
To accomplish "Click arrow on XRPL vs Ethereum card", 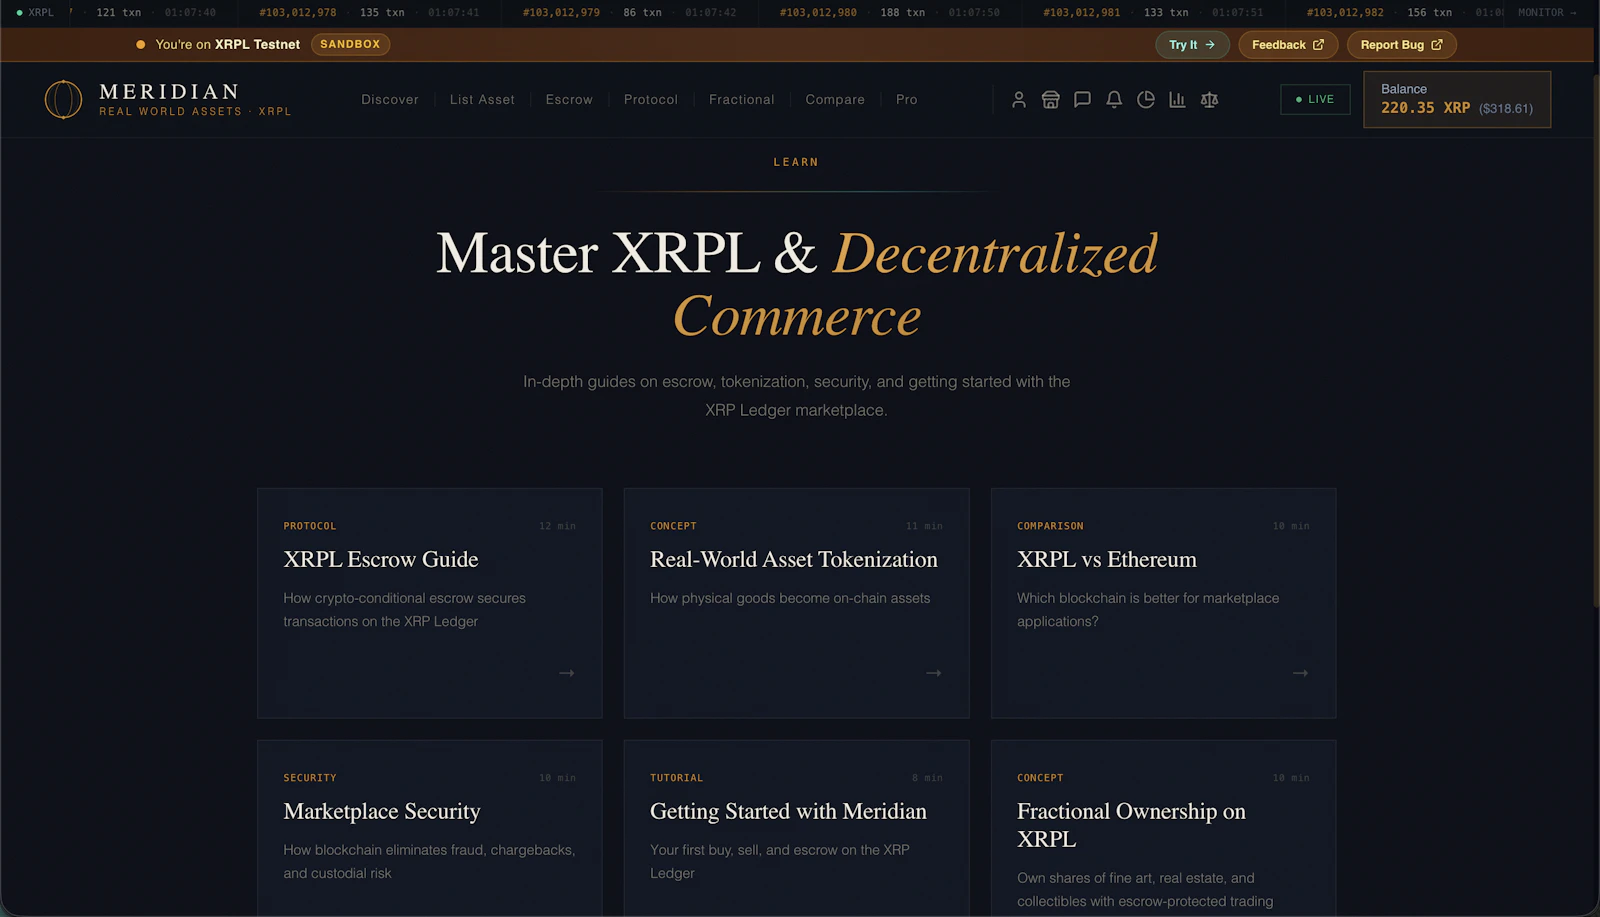I will [x=1300, y=673].
